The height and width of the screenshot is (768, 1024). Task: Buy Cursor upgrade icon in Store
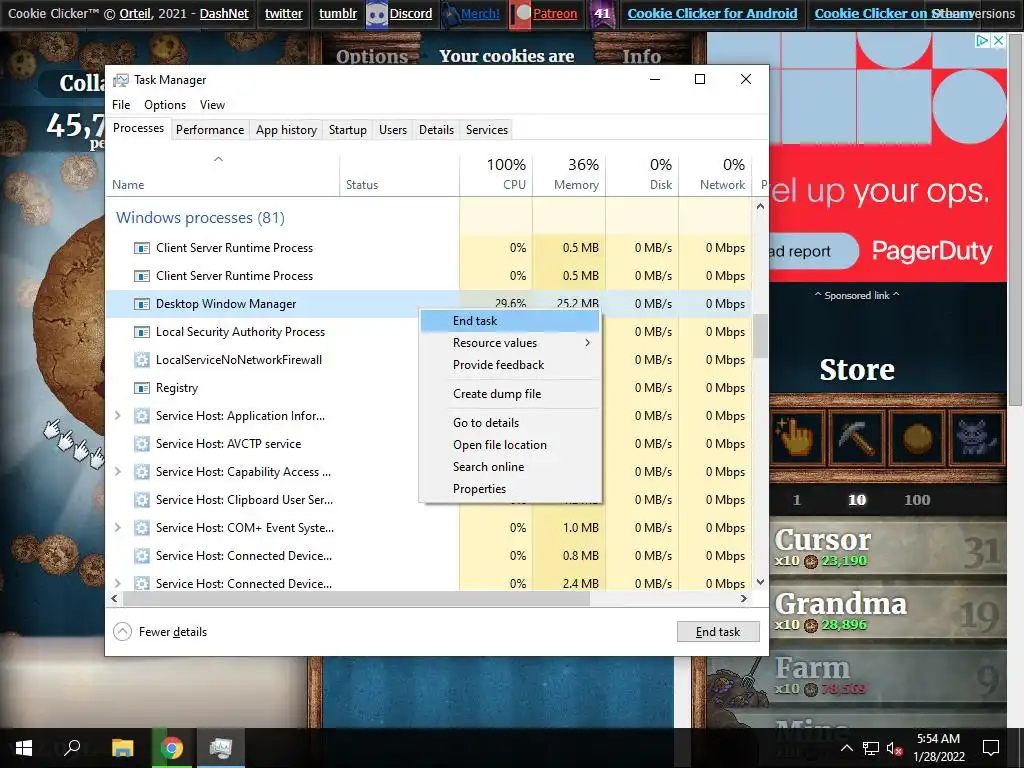(796, 436)
